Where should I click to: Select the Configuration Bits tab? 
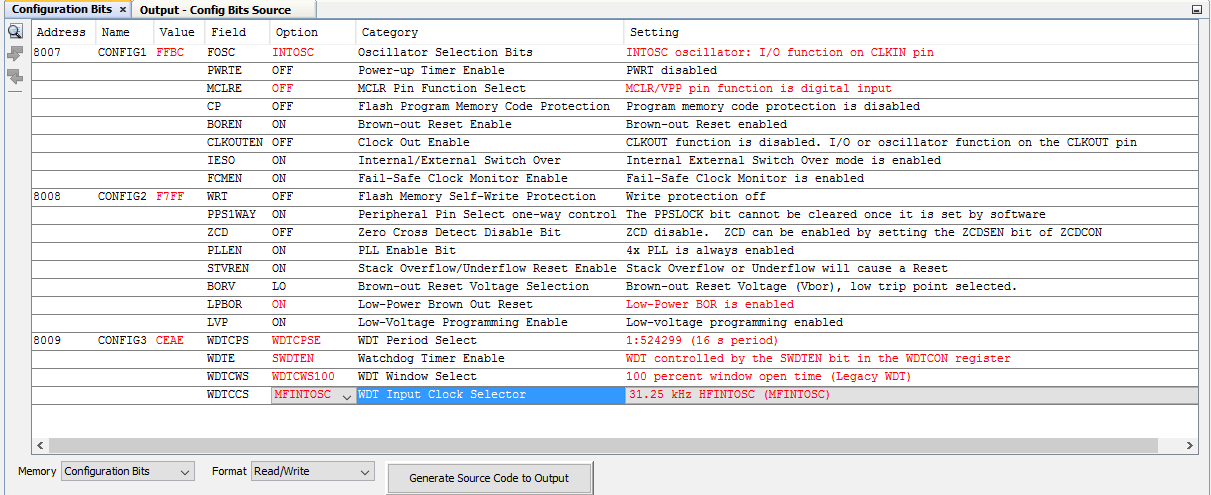coord(61,10)
